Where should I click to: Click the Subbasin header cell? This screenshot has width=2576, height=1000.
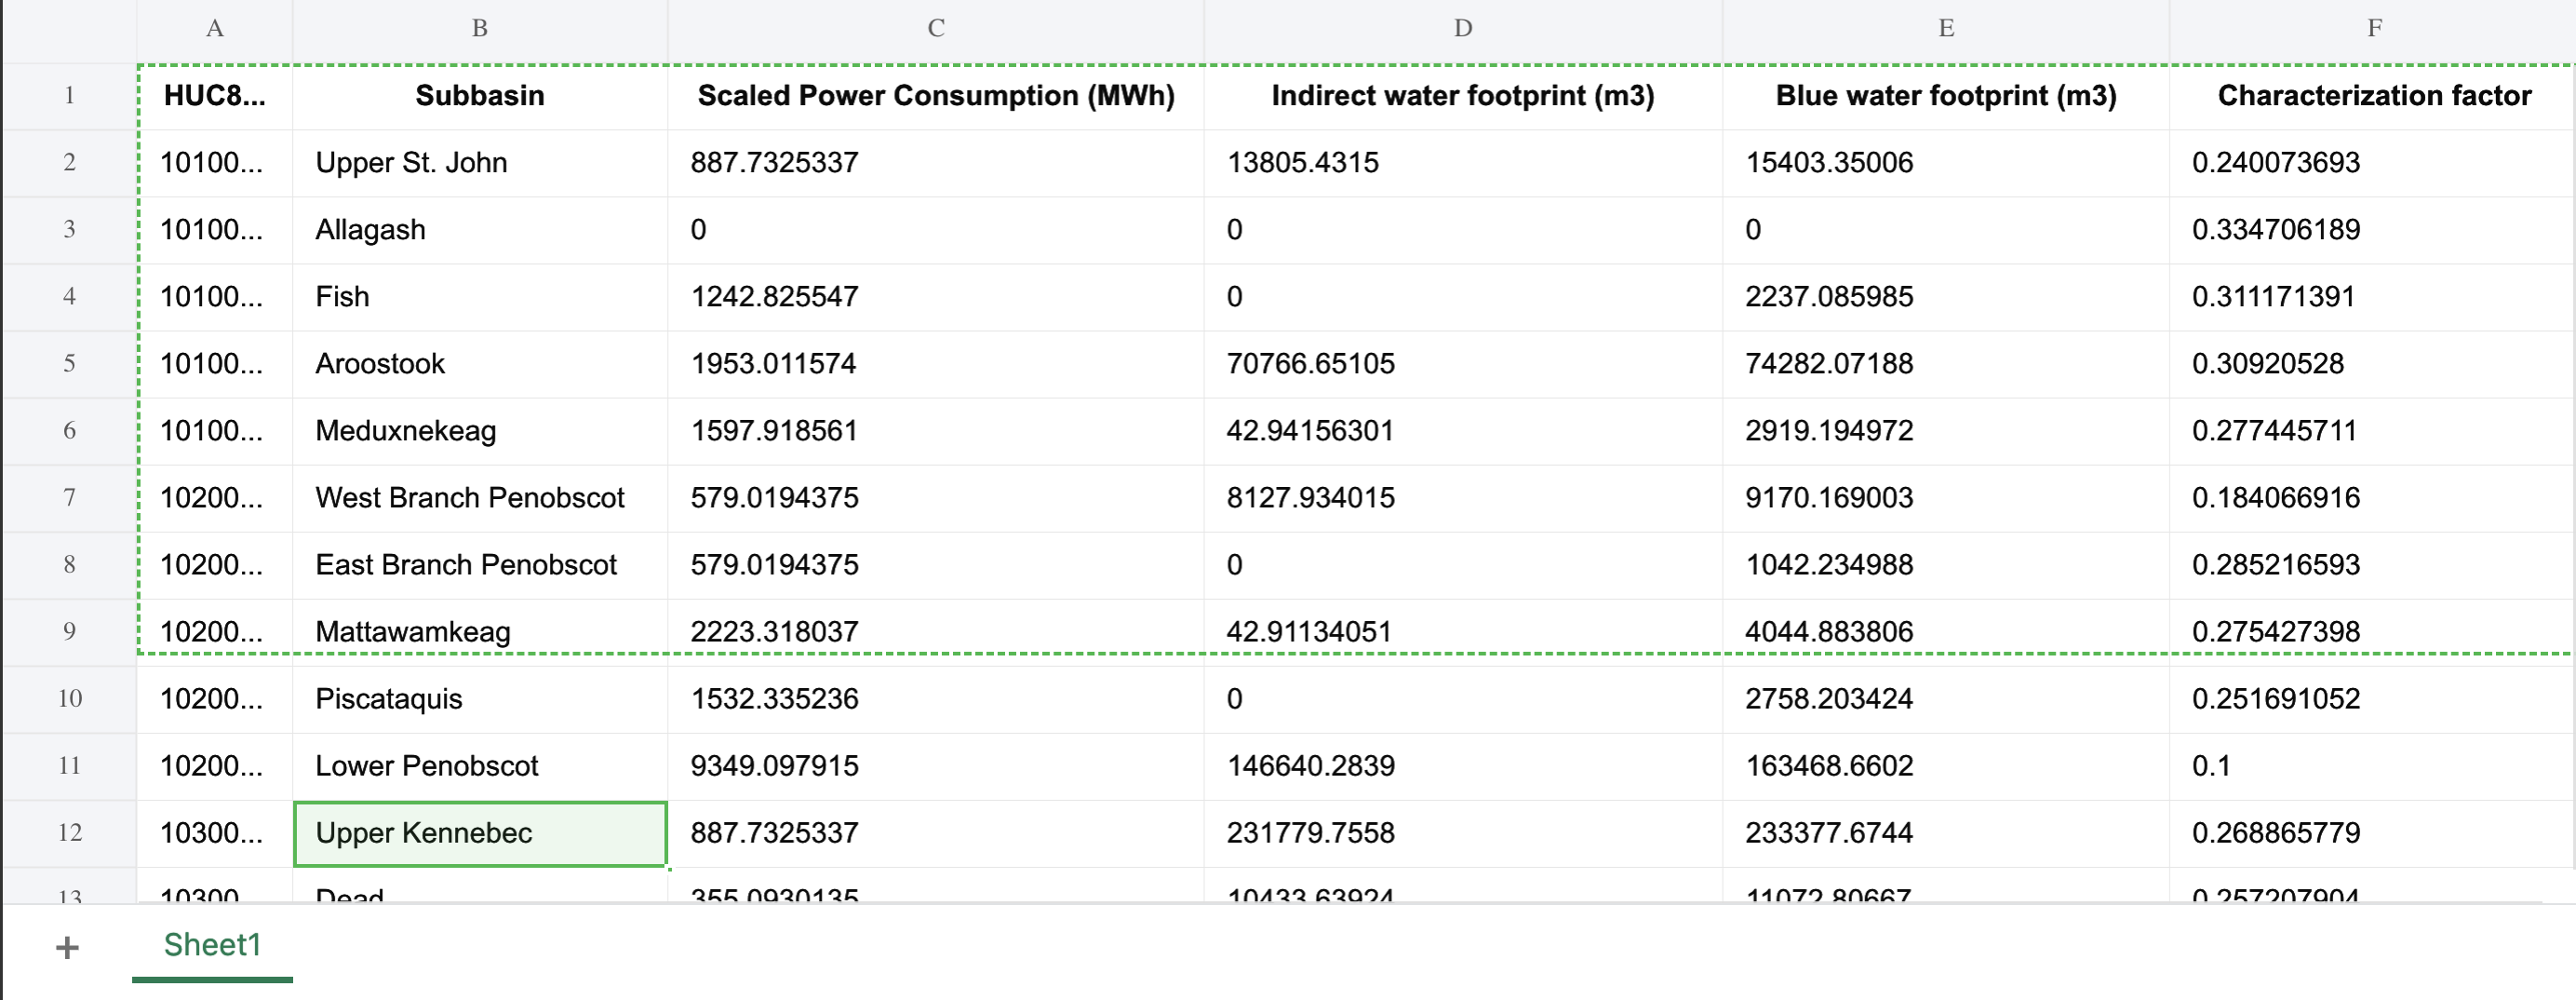[x=480, y=96]
